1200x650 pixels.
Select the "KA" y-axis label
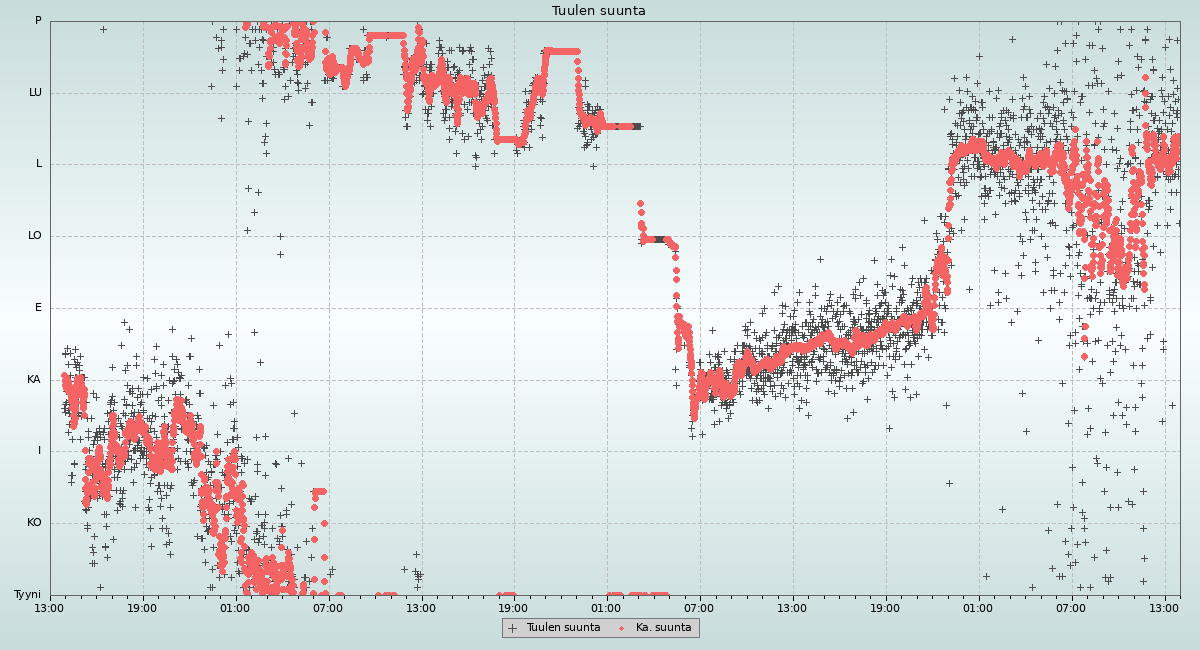click(34, 380)
